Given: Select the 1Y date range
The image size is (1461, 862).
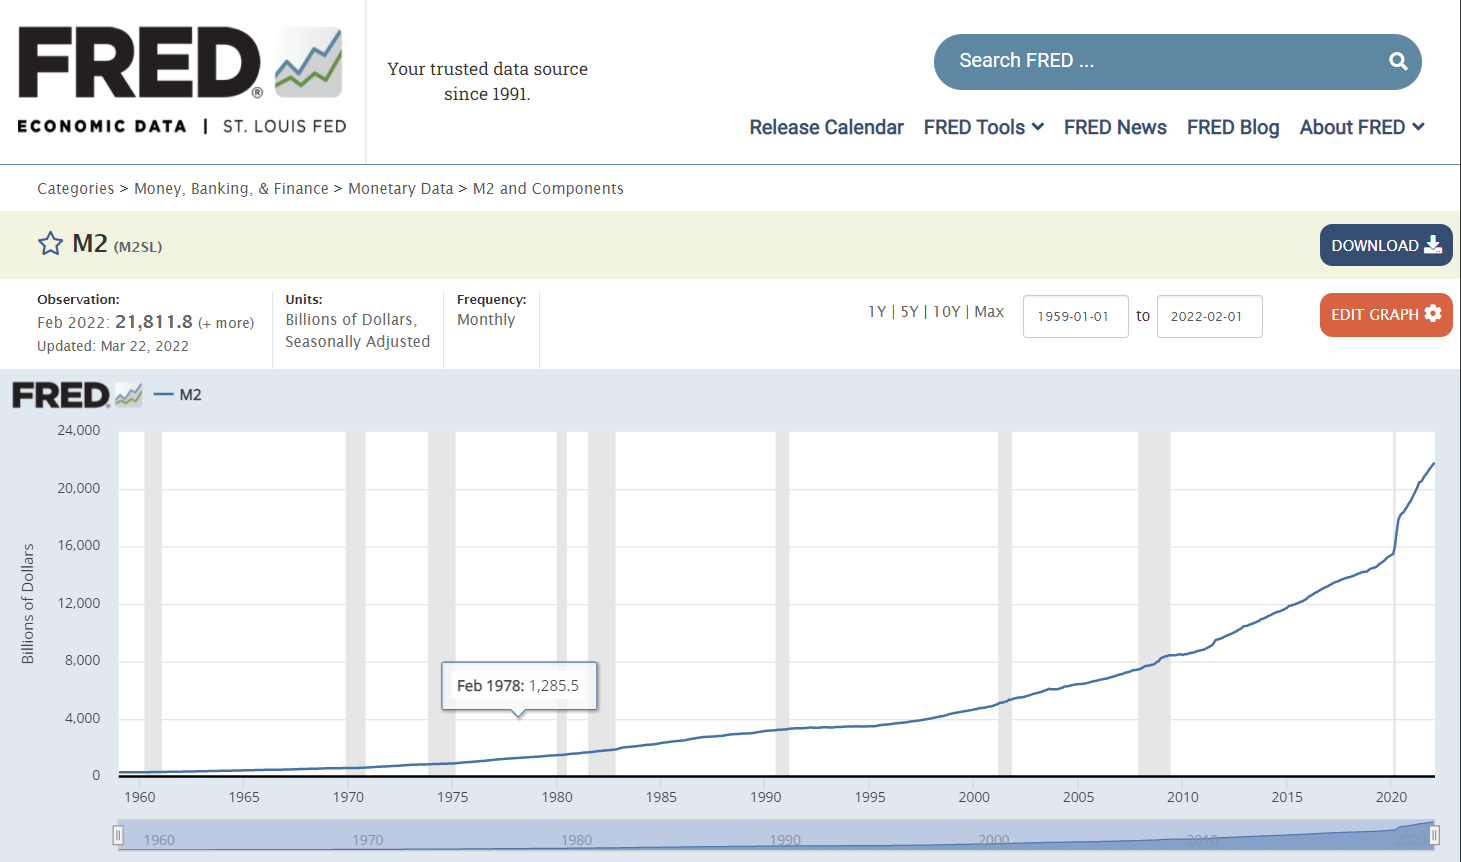Looking at the screenshot, I should pyautogui.click(x=877, y=312).
